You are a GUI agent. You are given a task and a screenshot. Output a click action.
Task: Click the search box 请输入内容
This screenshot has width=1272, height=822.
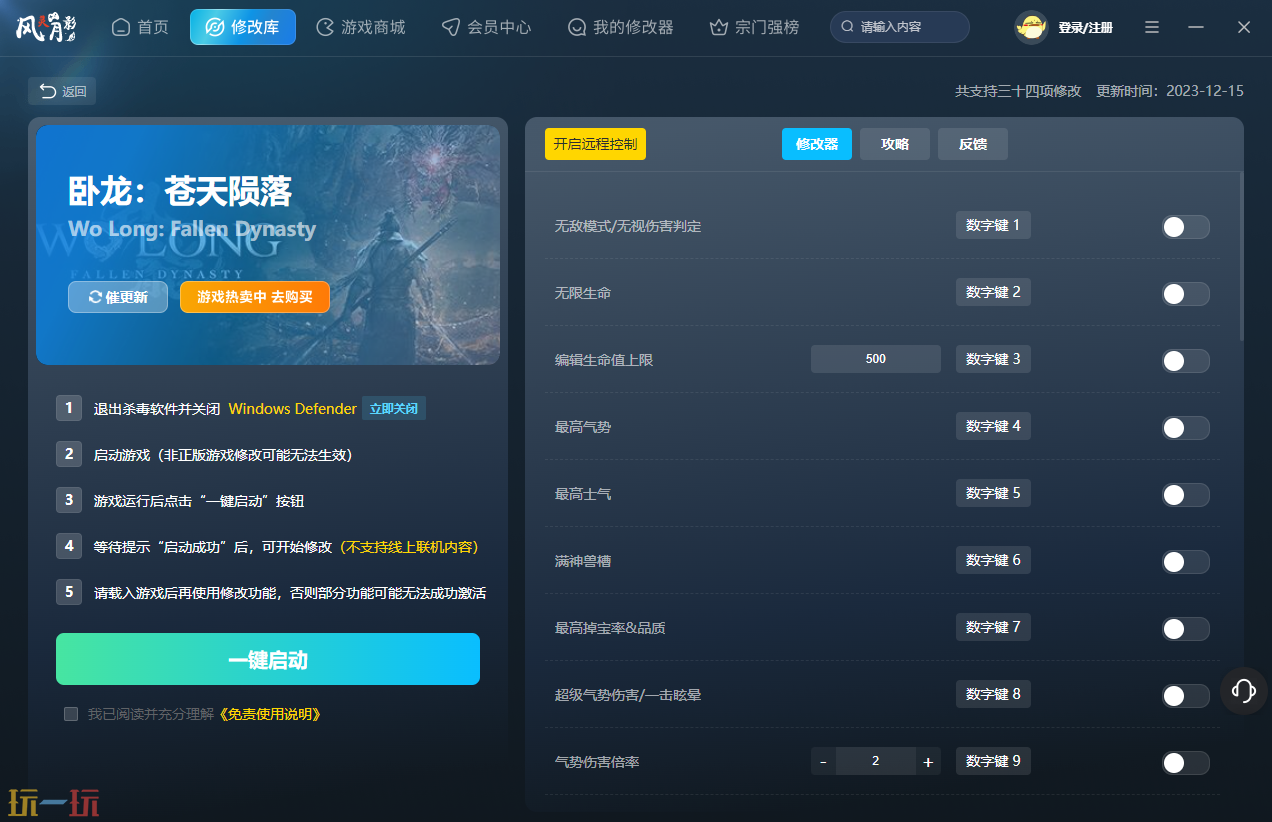[x=899, y=27]
